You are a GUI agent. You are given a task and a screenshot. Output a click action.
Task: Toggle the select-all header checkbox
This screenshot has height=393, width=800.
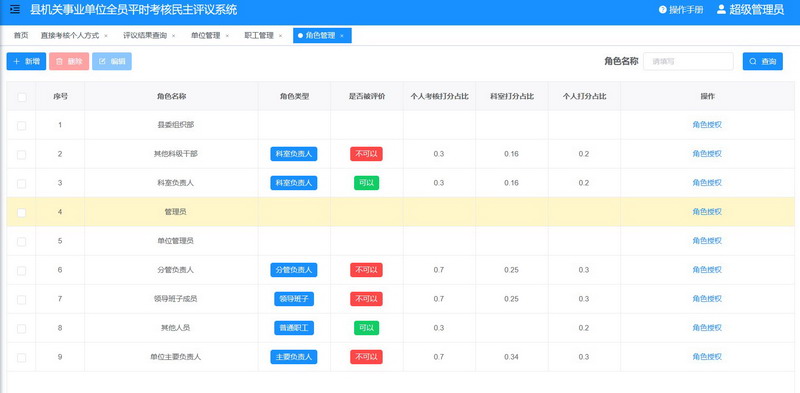(x=22, y=97)
